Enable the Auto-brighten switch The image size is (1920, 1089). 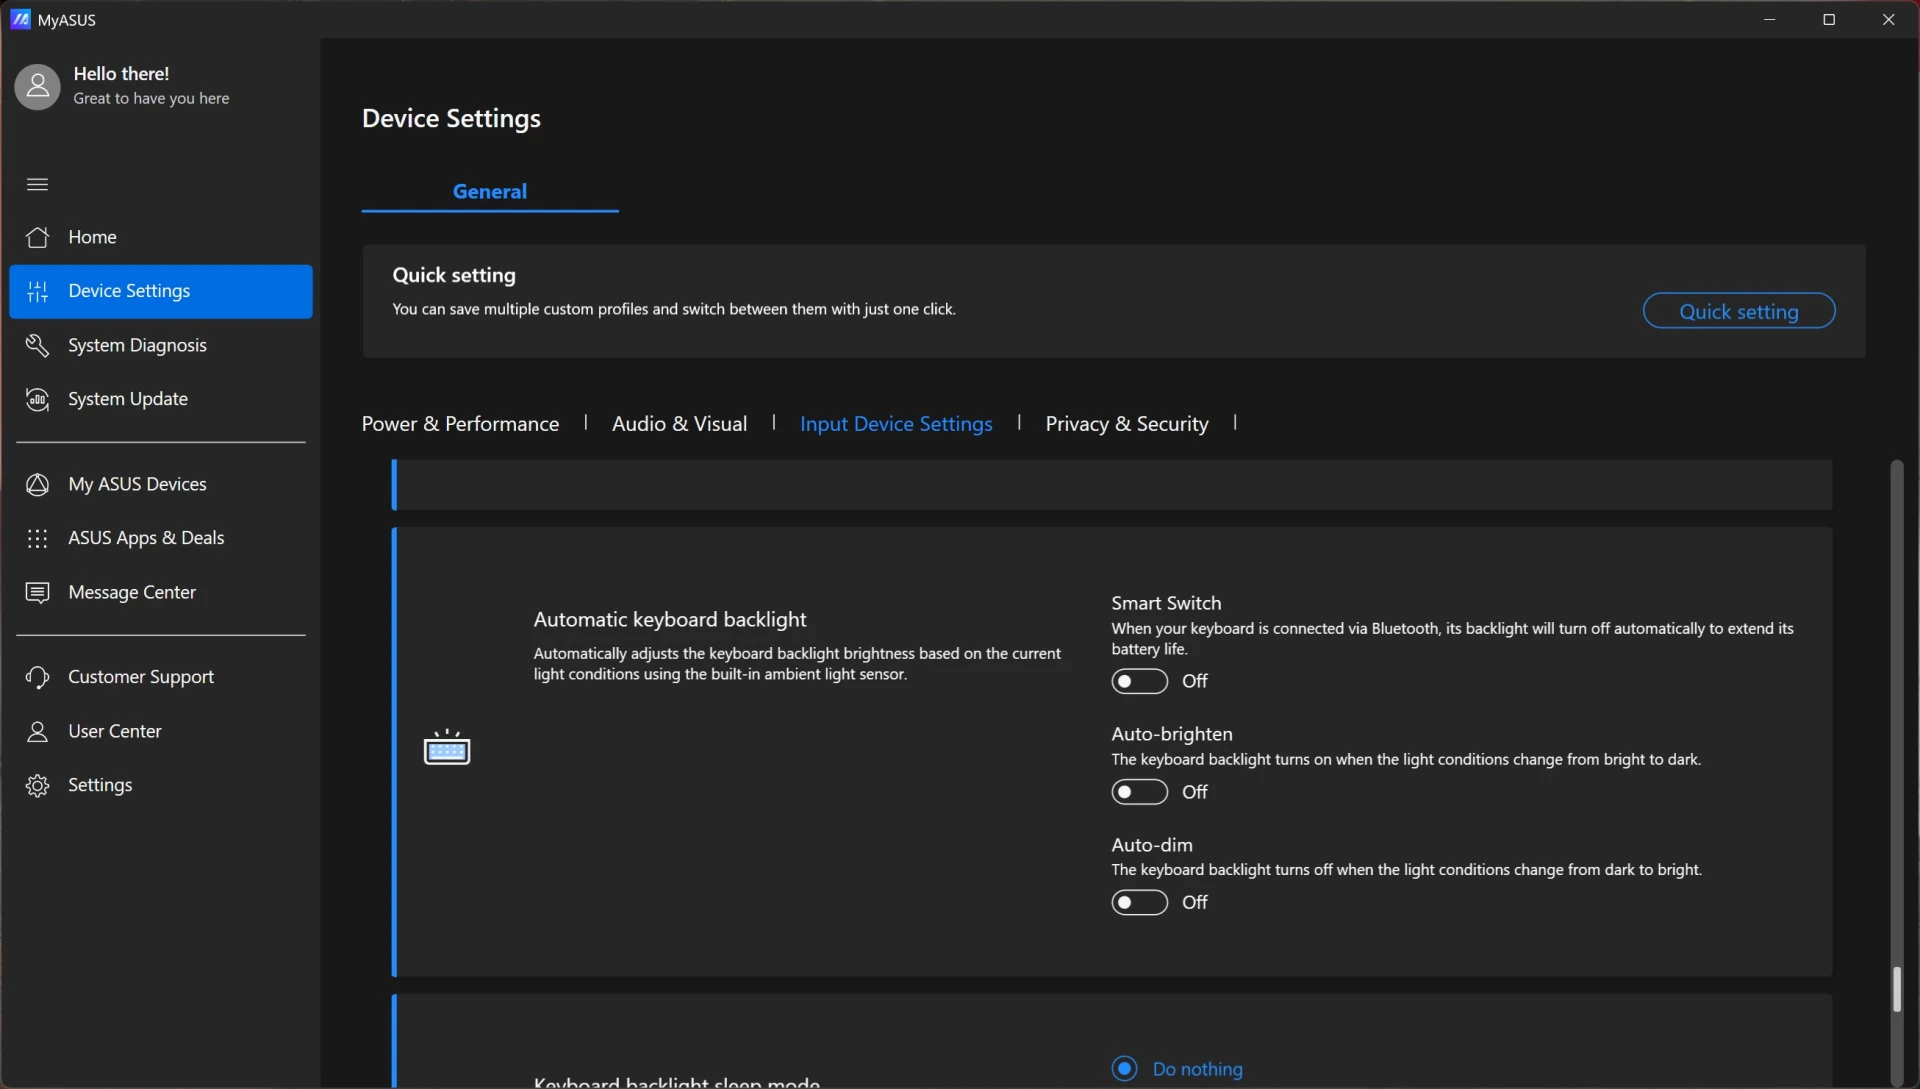tap(1139, 792)
